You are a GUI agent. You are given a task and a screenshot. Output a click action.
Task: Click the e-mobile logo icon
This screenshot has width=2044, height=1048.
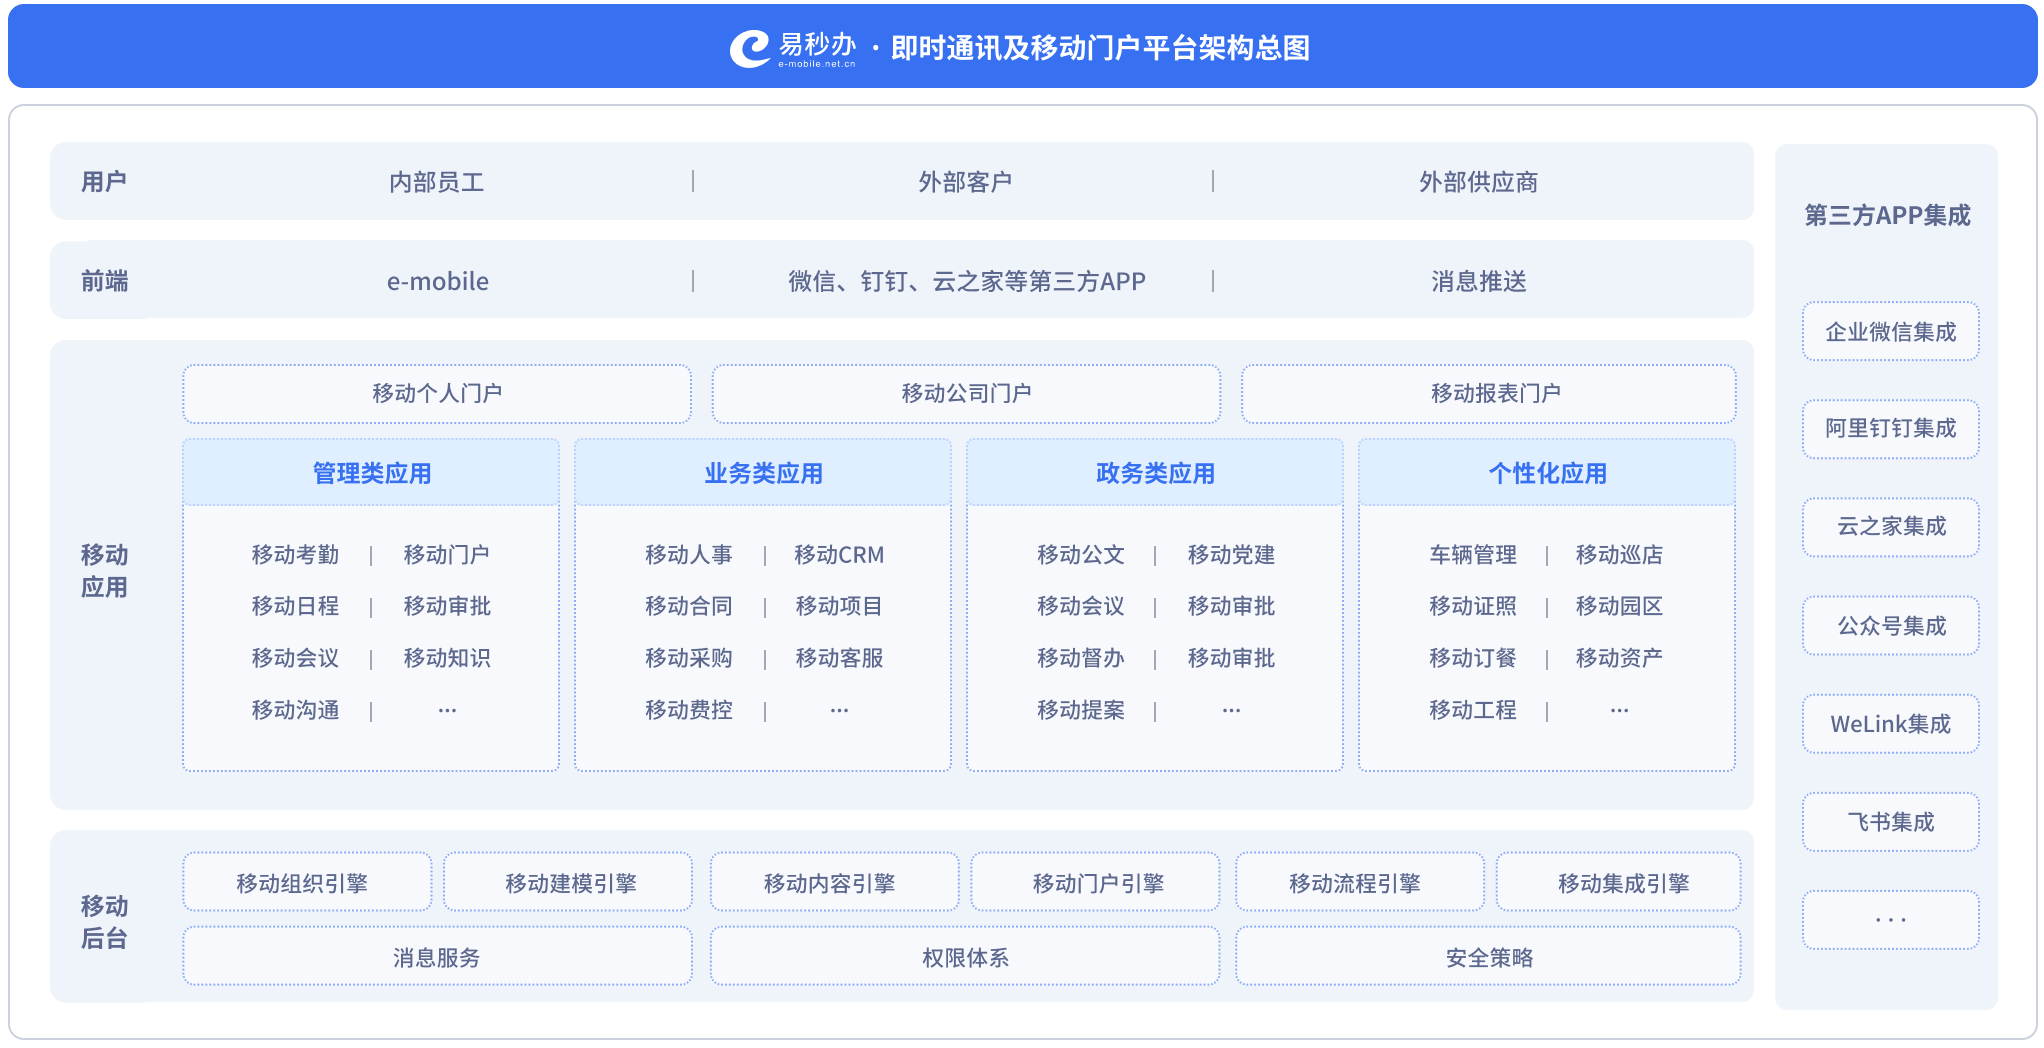[x=749, y=48]
